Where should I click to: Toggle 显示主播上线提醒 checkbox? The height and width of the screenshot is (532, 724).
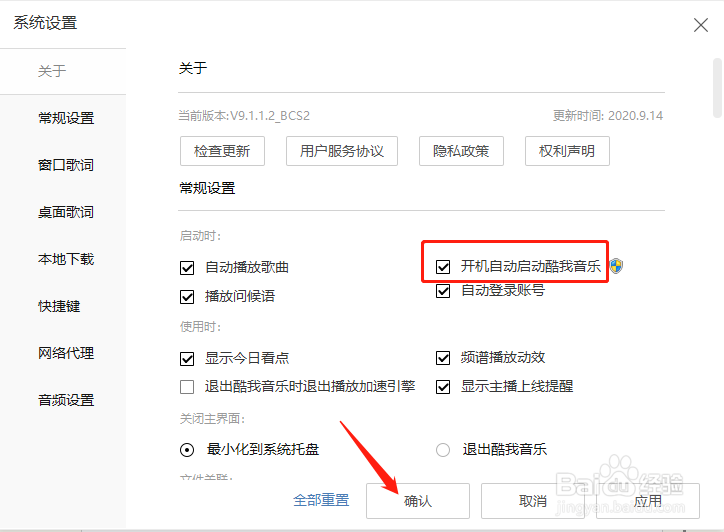(x=443, y=387)
